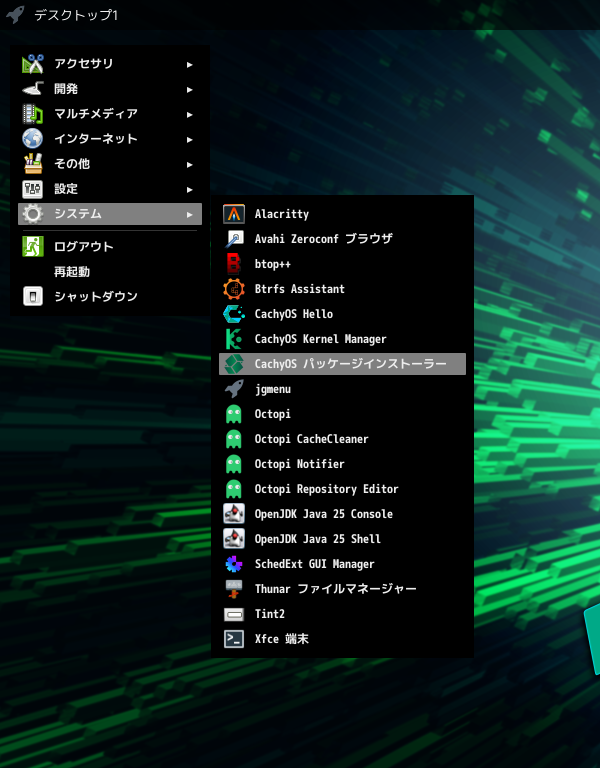Open Octopi CacheCleaner entry
Viewport: 600px width, 768px height.
pyautogui.click(x=342, y=439)
